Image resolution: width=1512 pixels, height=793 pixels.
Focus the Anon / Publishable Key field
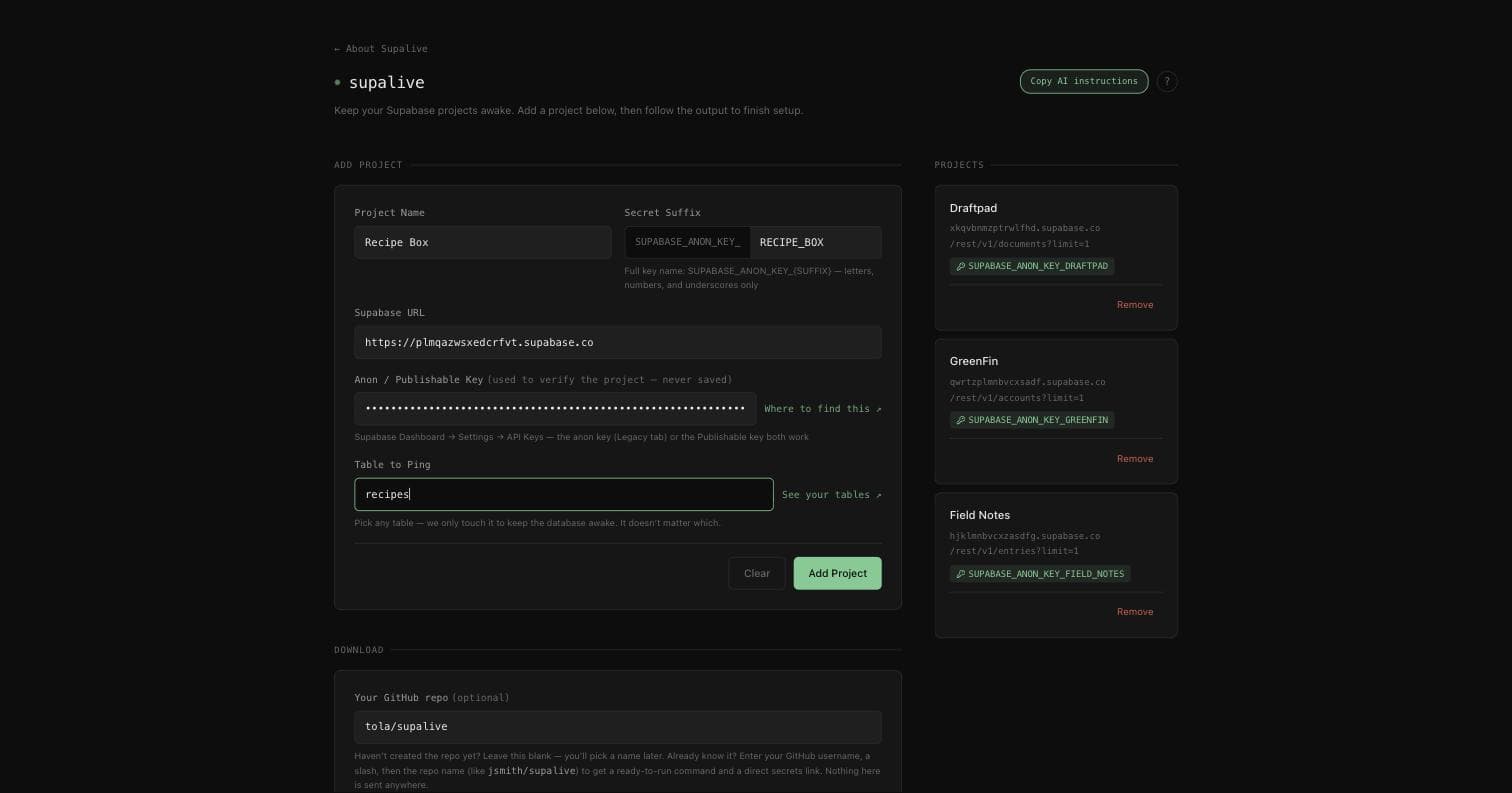pos(555,408)
